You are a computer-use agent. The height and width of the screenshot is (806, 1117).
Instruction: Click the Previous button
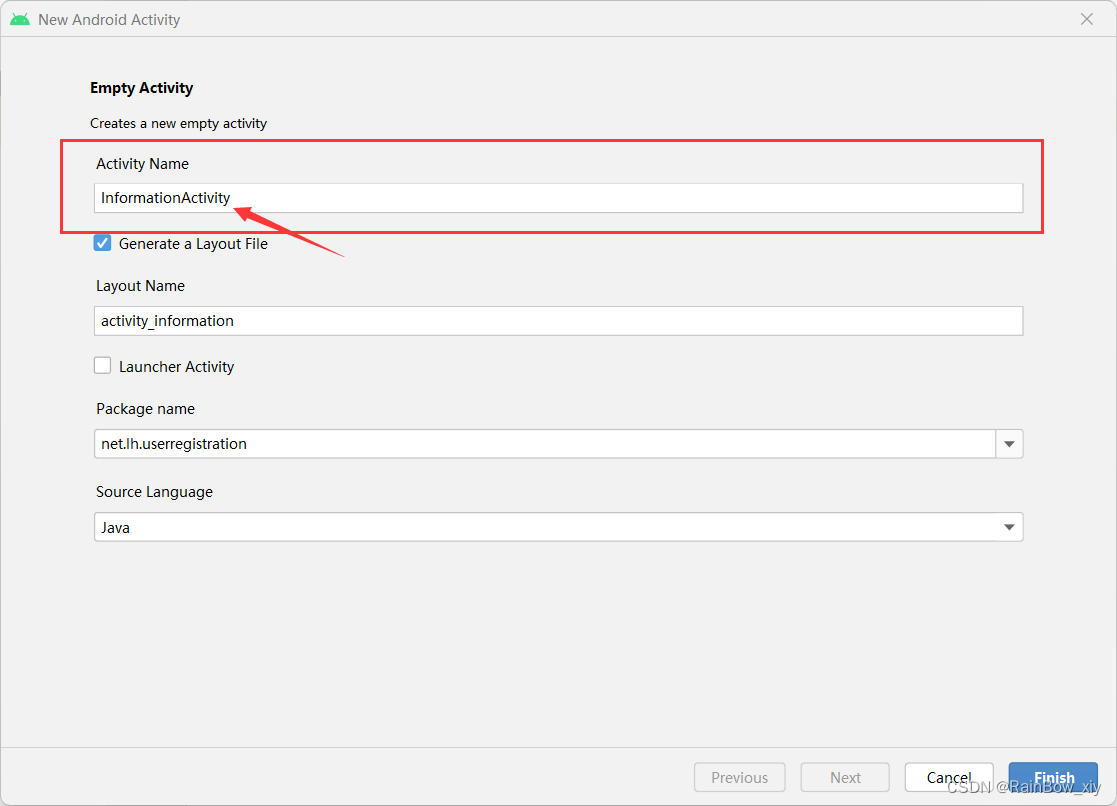point(739,777)
